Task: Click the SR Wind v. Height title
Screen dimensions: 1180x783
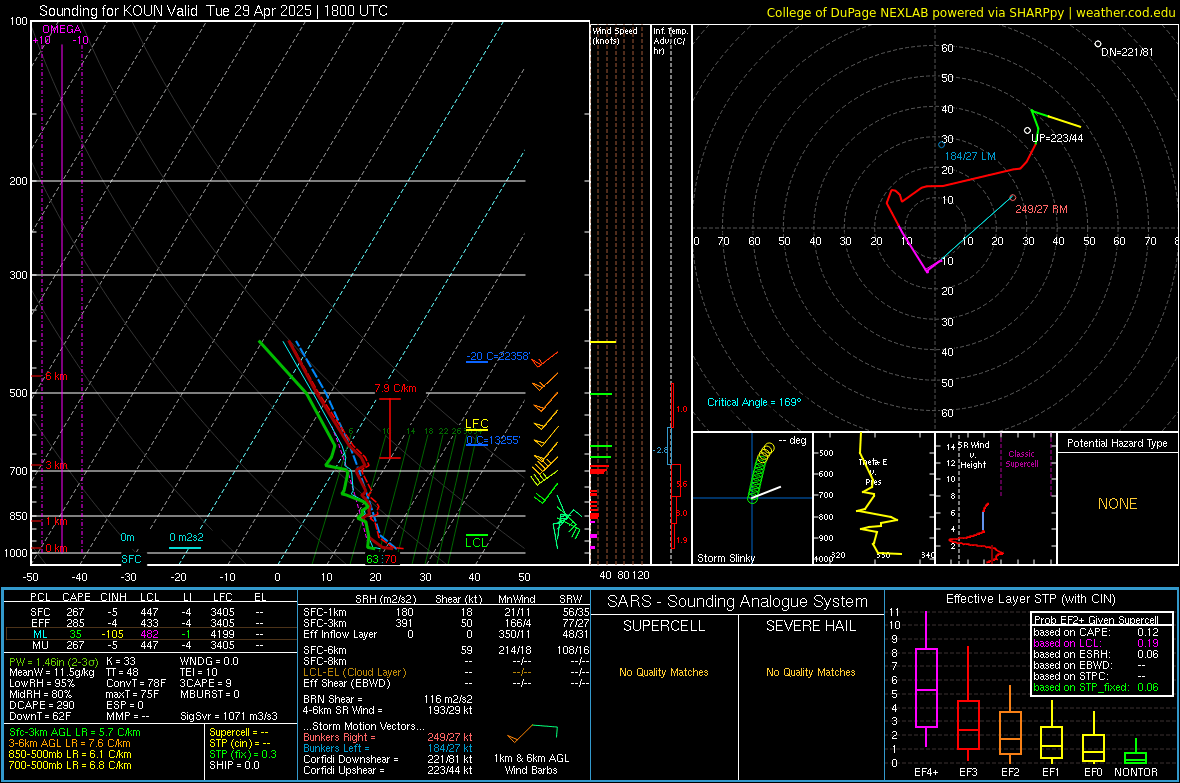Action: (972, 455)
